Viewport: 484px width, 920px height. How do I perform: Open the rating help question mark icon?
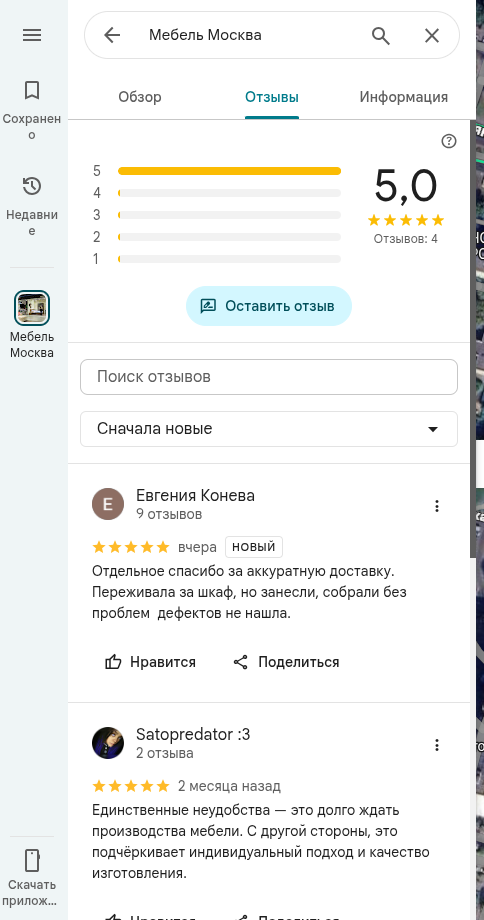tap(449, 141)
